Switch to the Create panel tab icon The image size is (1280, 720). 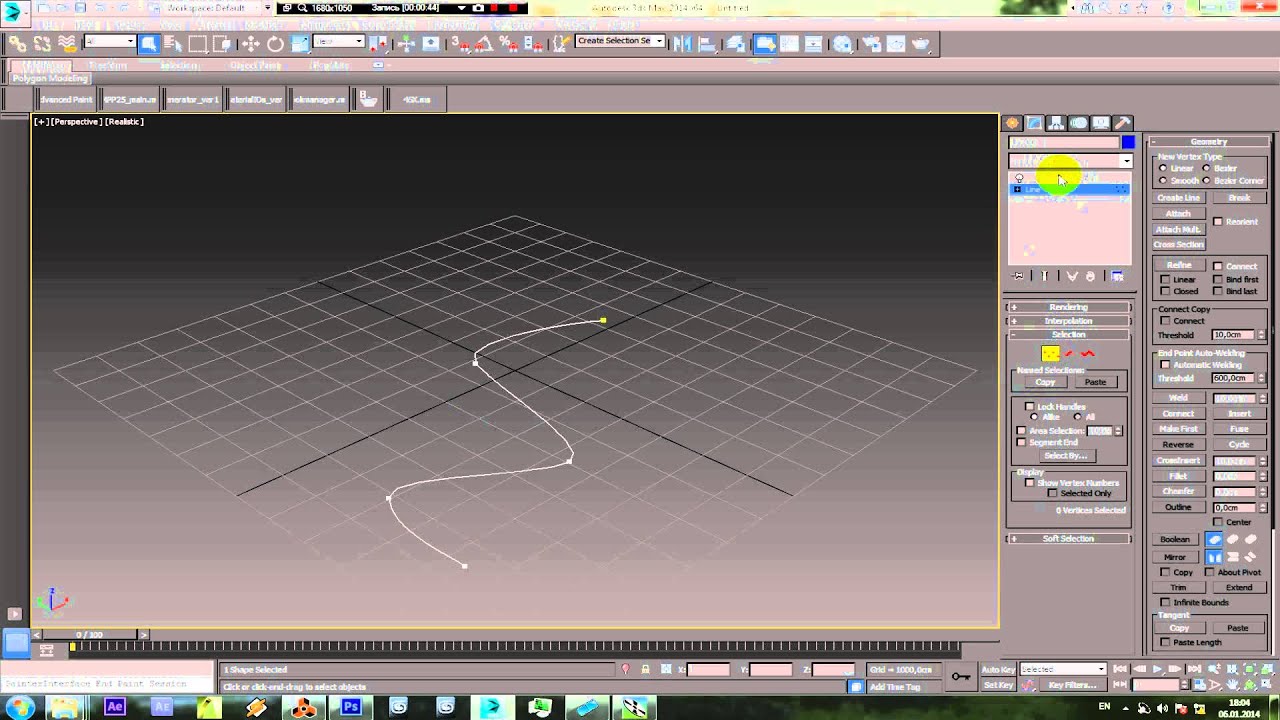(x=1012, y=123)
